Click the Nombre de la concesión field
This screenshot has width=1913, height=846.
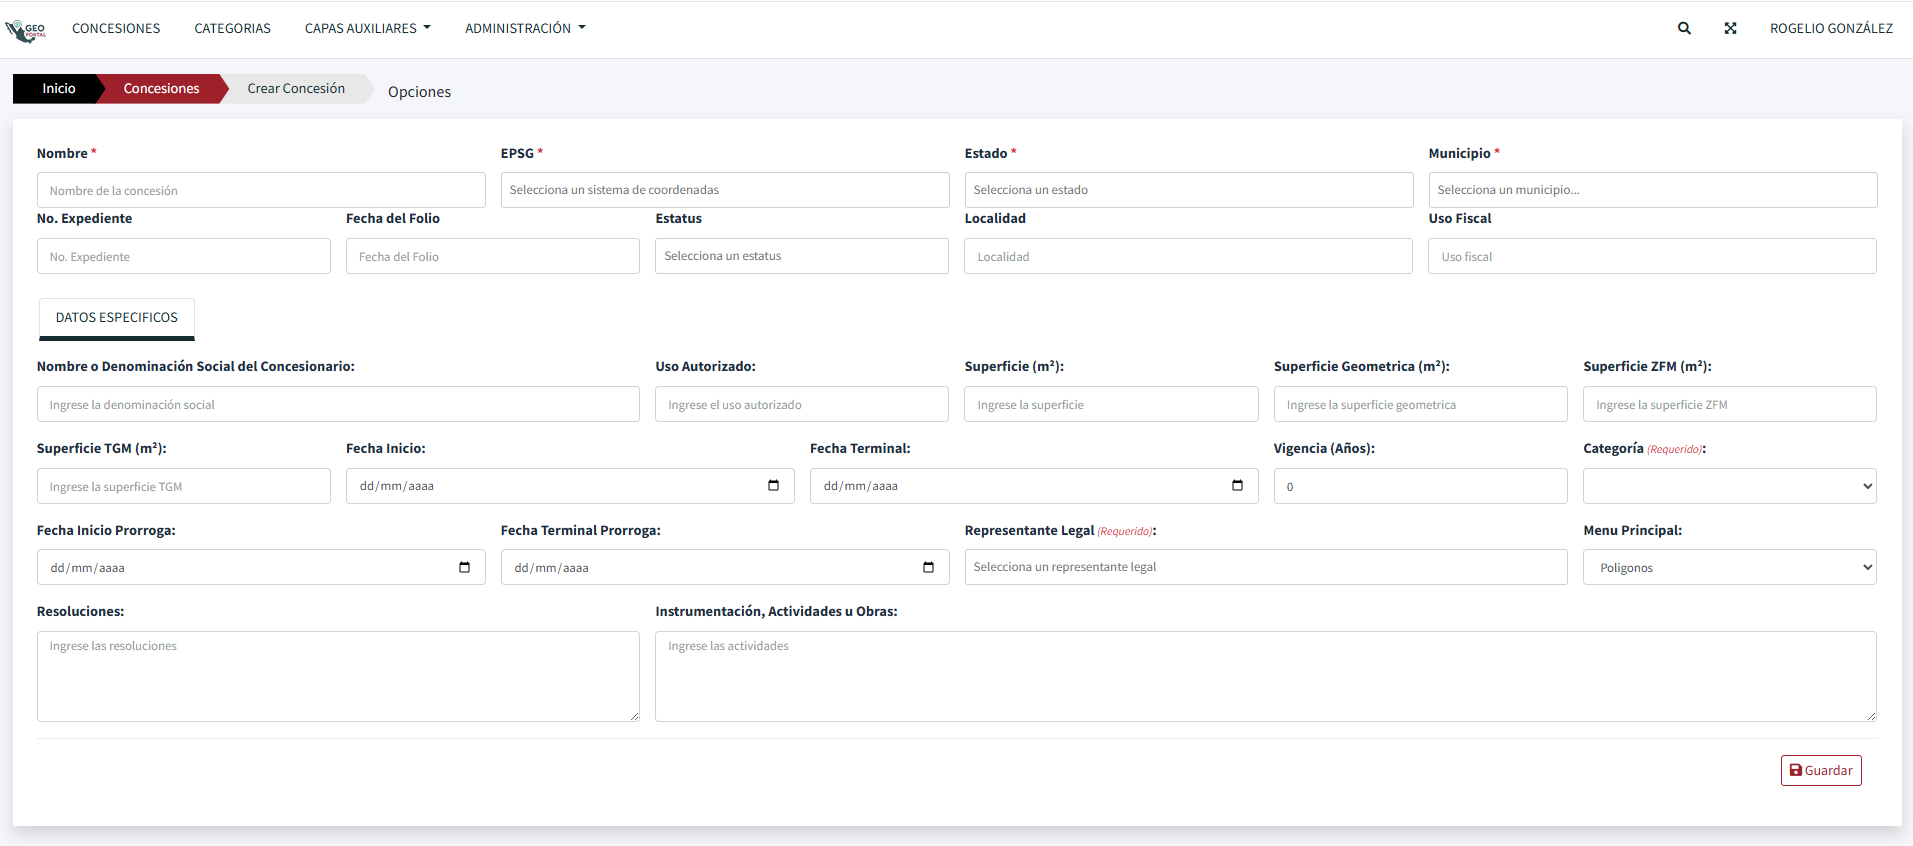click(260, 191)
